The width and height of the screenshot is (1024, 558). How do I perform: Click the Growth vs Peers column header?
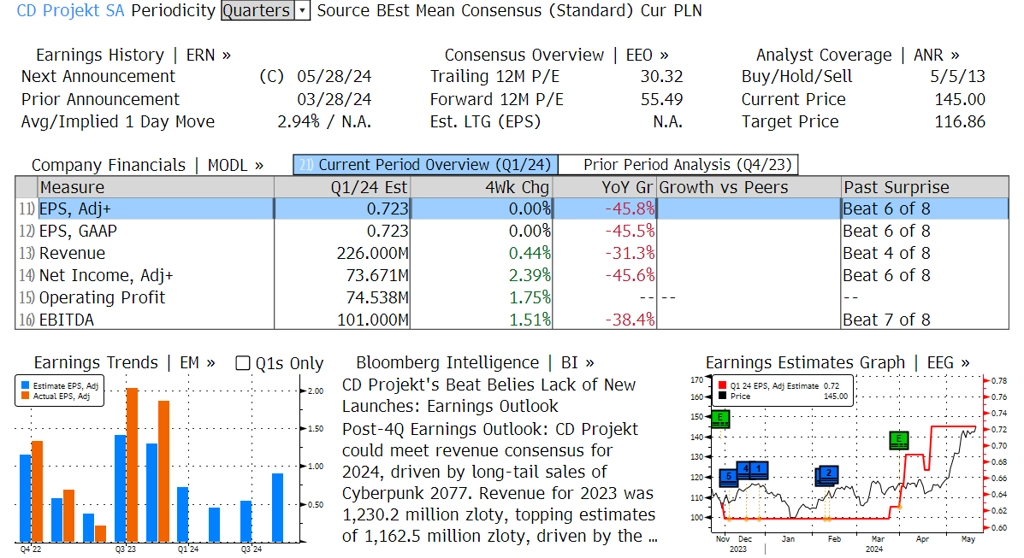(x=748, y=188)
